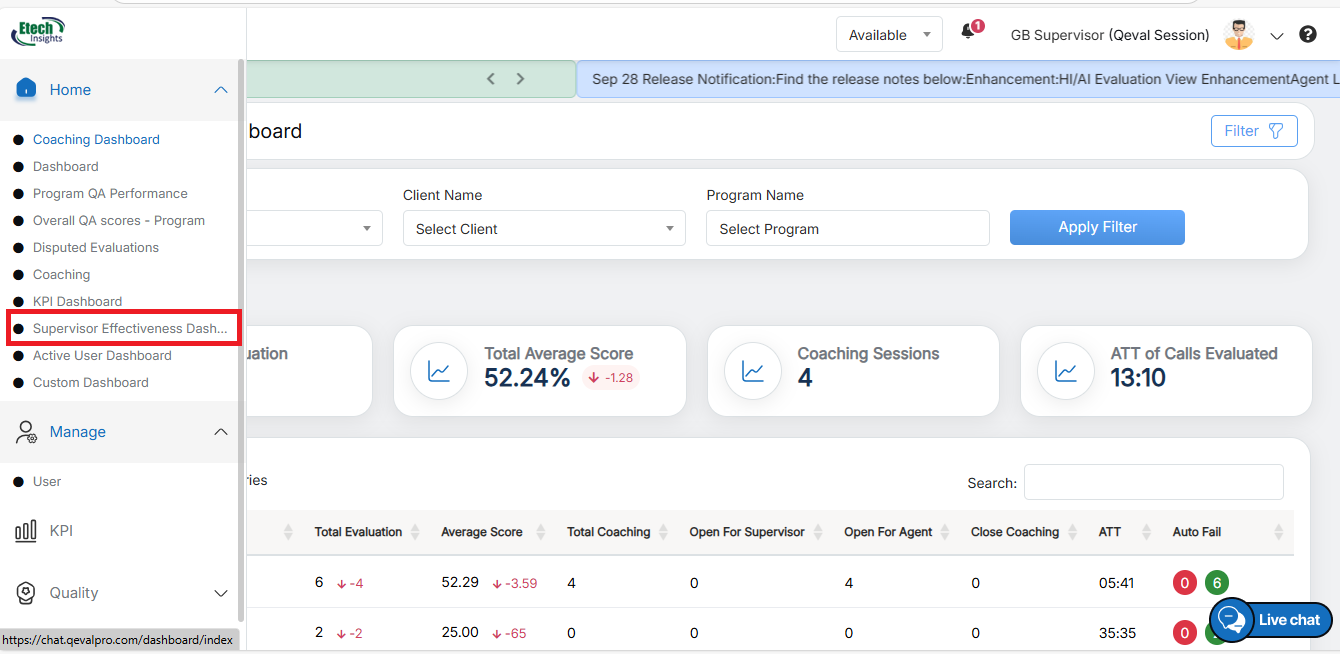Click the ATT of Calls Evaluated icon

tap(1066, 371)
